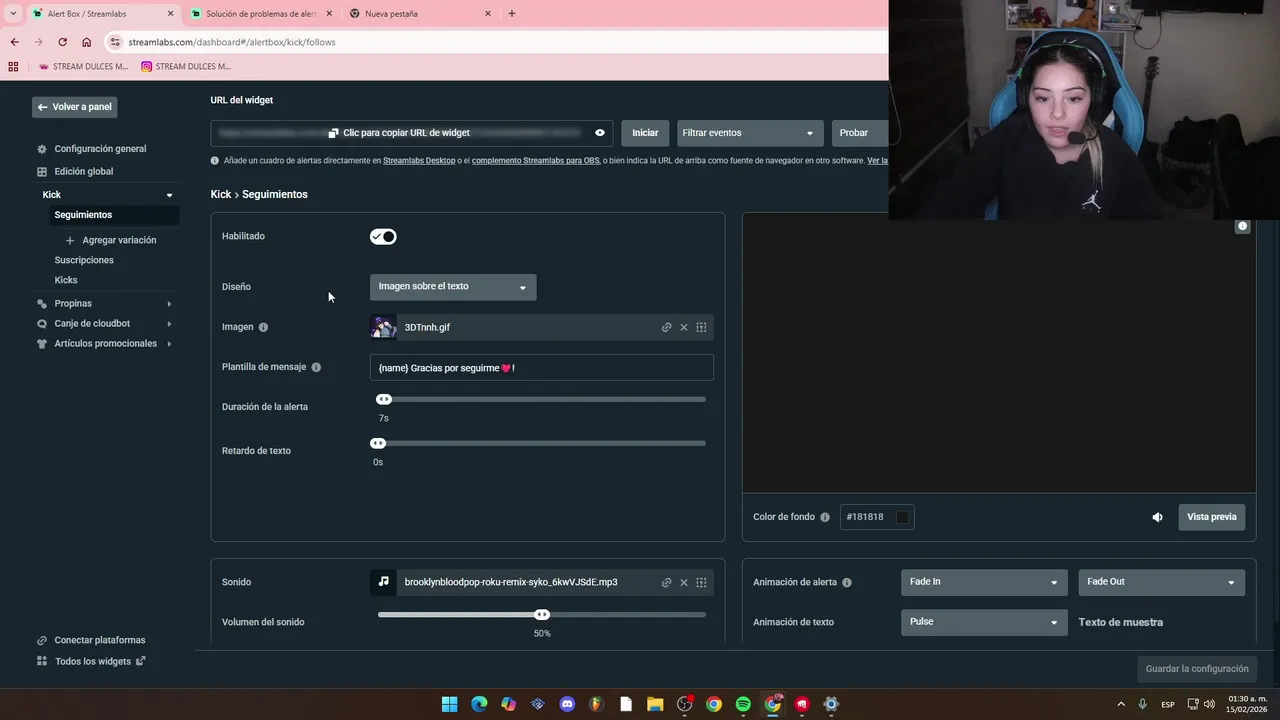Click the Volumen del sonido slider handle
1280x720 pixels.
click(542, 615)
